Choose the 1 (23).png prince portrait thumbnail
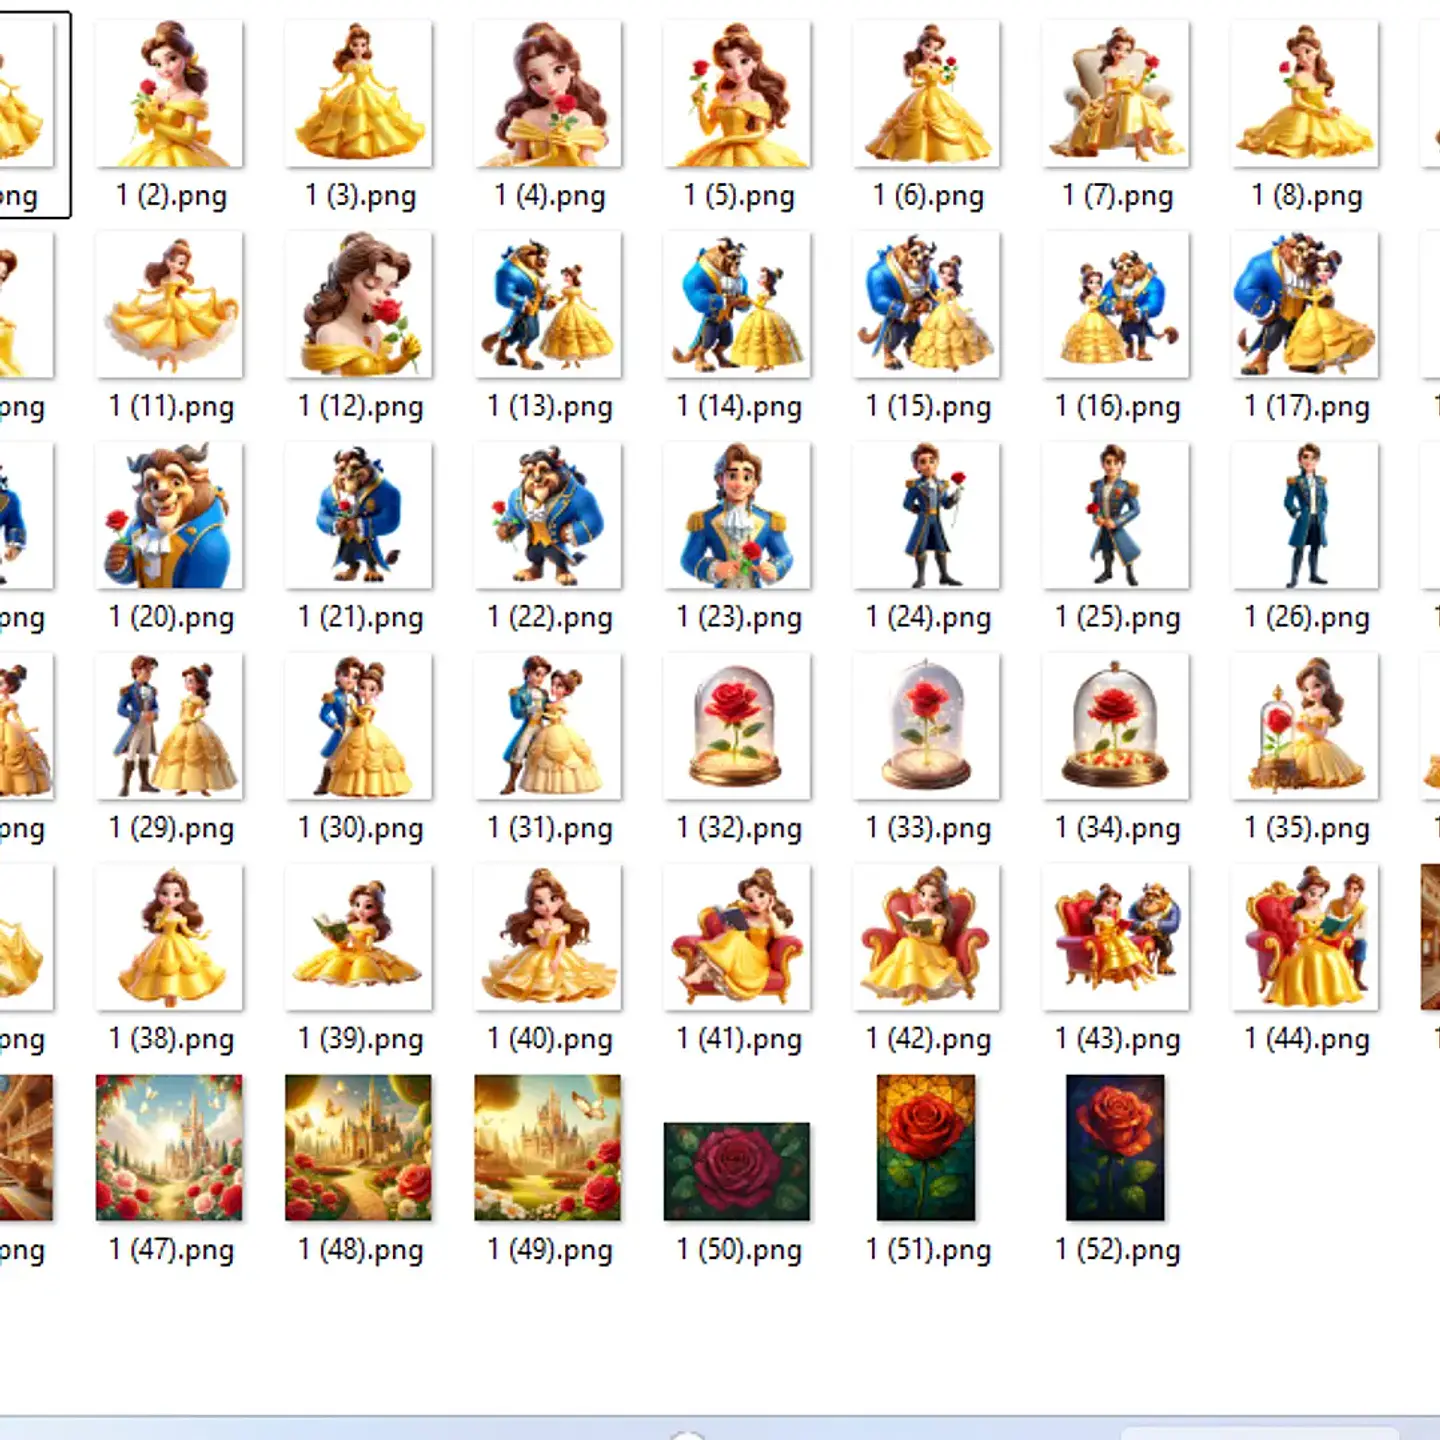 coord(737,516)
